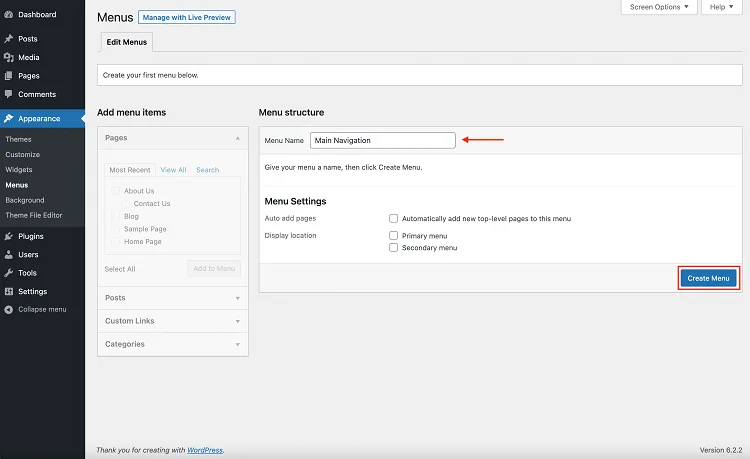This screenshot has width=750, height=459.
Task: Open the Media menu label
Action: coord(29,57)
